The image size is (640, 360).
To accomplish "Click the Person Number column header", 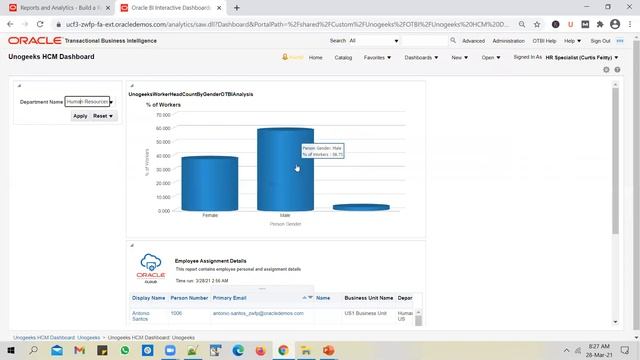I will [x=189, y=298].
